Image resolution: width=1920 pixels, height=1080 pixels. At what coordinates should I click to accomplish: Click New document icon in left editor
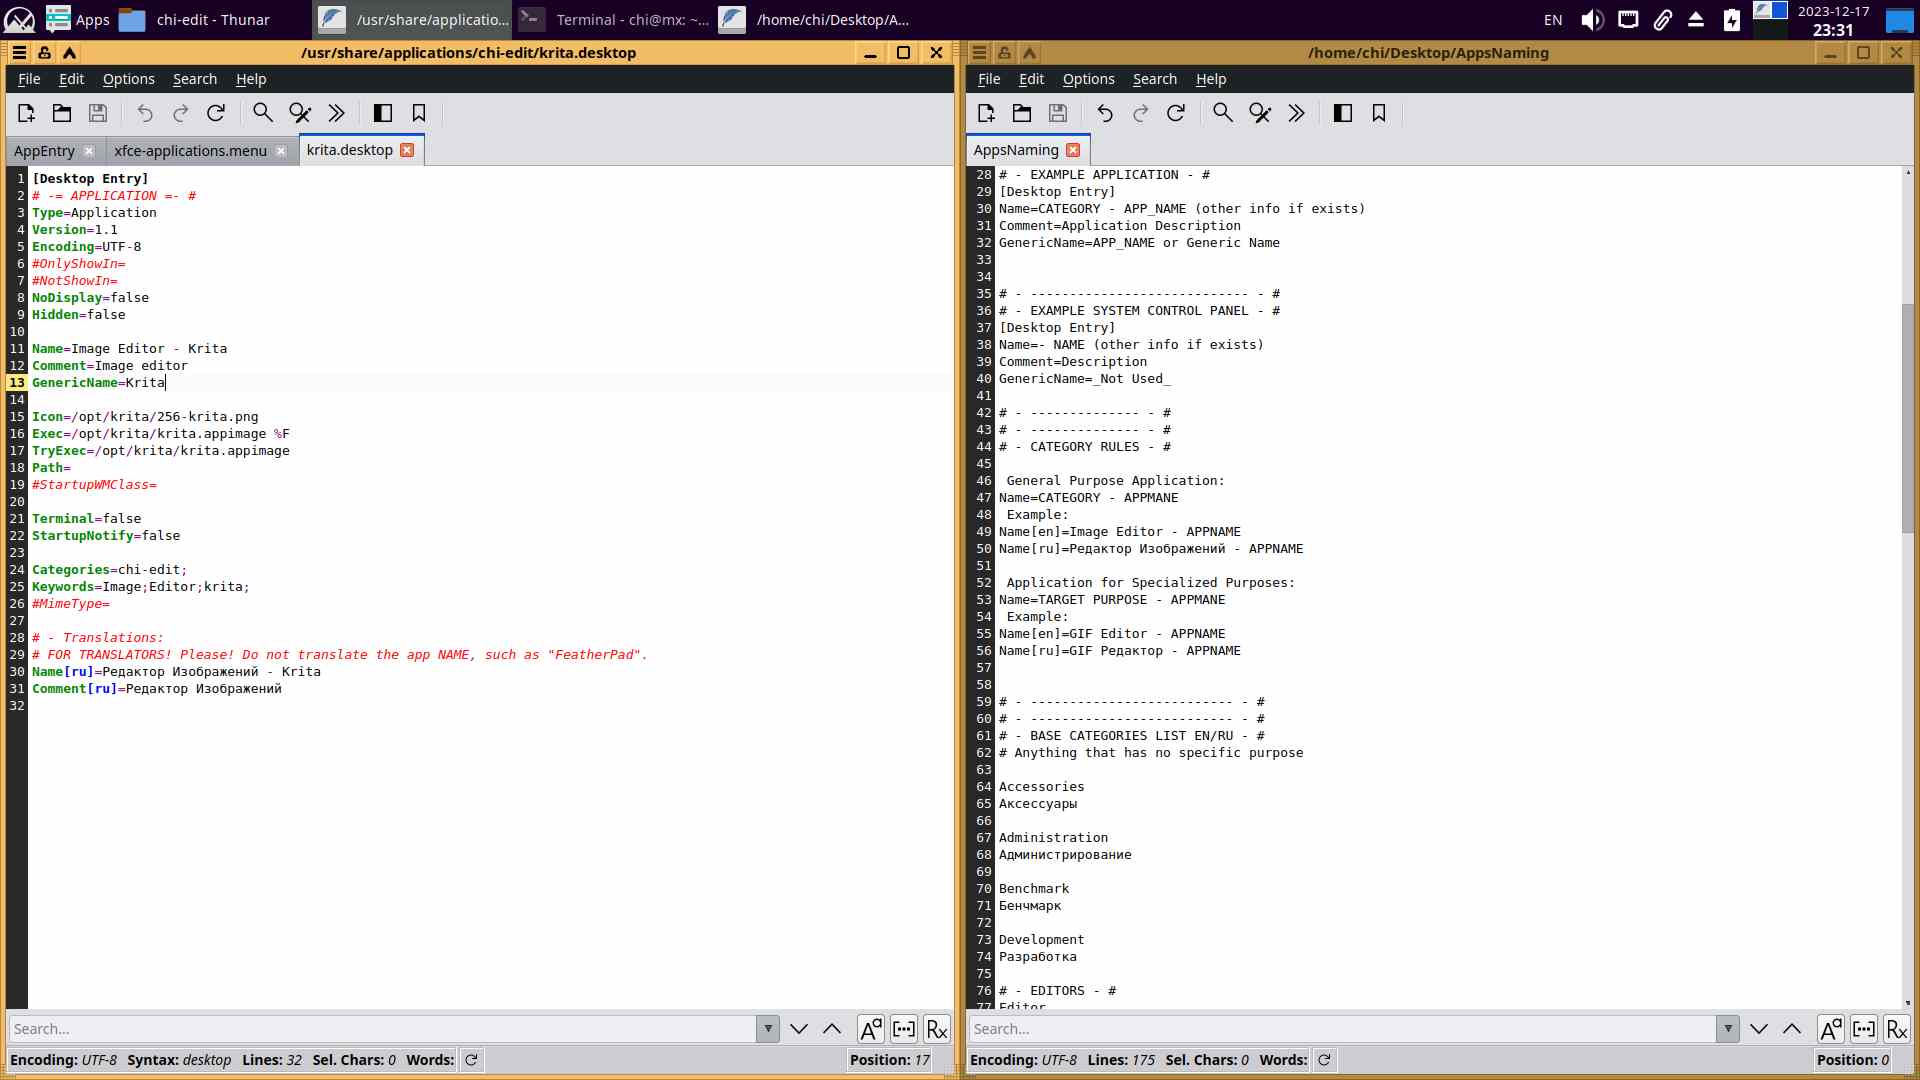[26, 113]
